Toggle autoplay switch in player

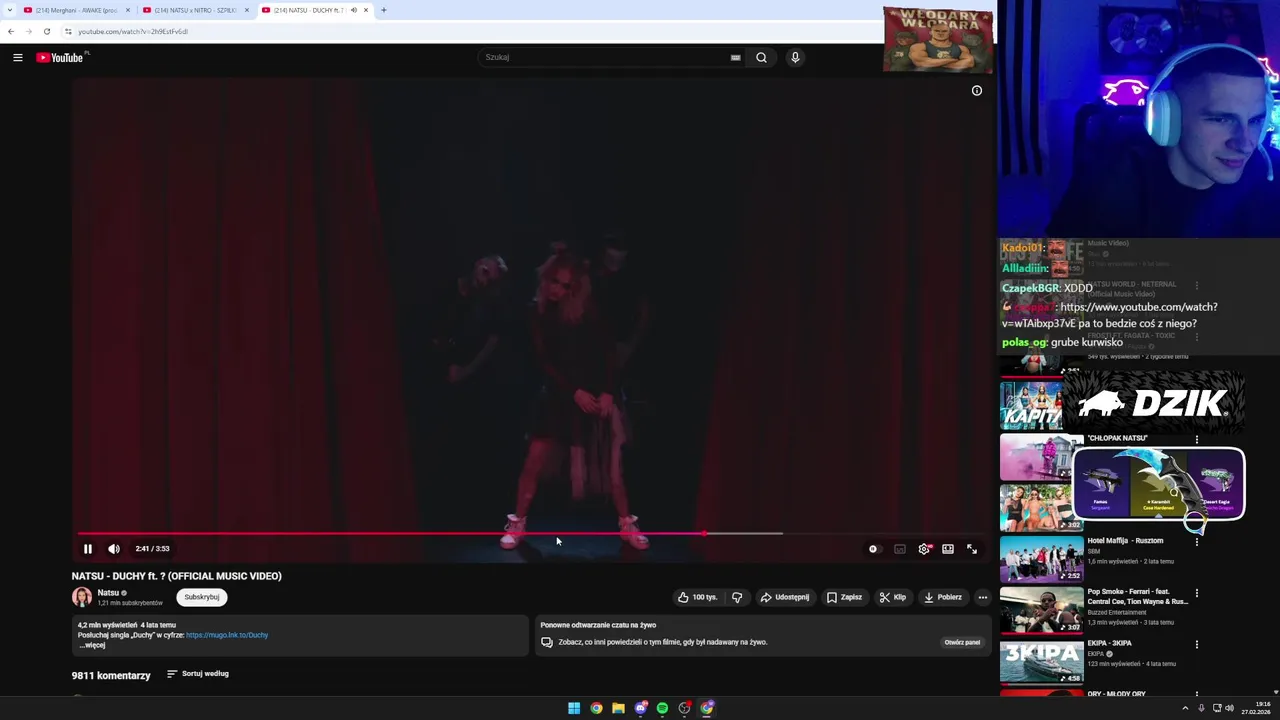pos(874,549)
